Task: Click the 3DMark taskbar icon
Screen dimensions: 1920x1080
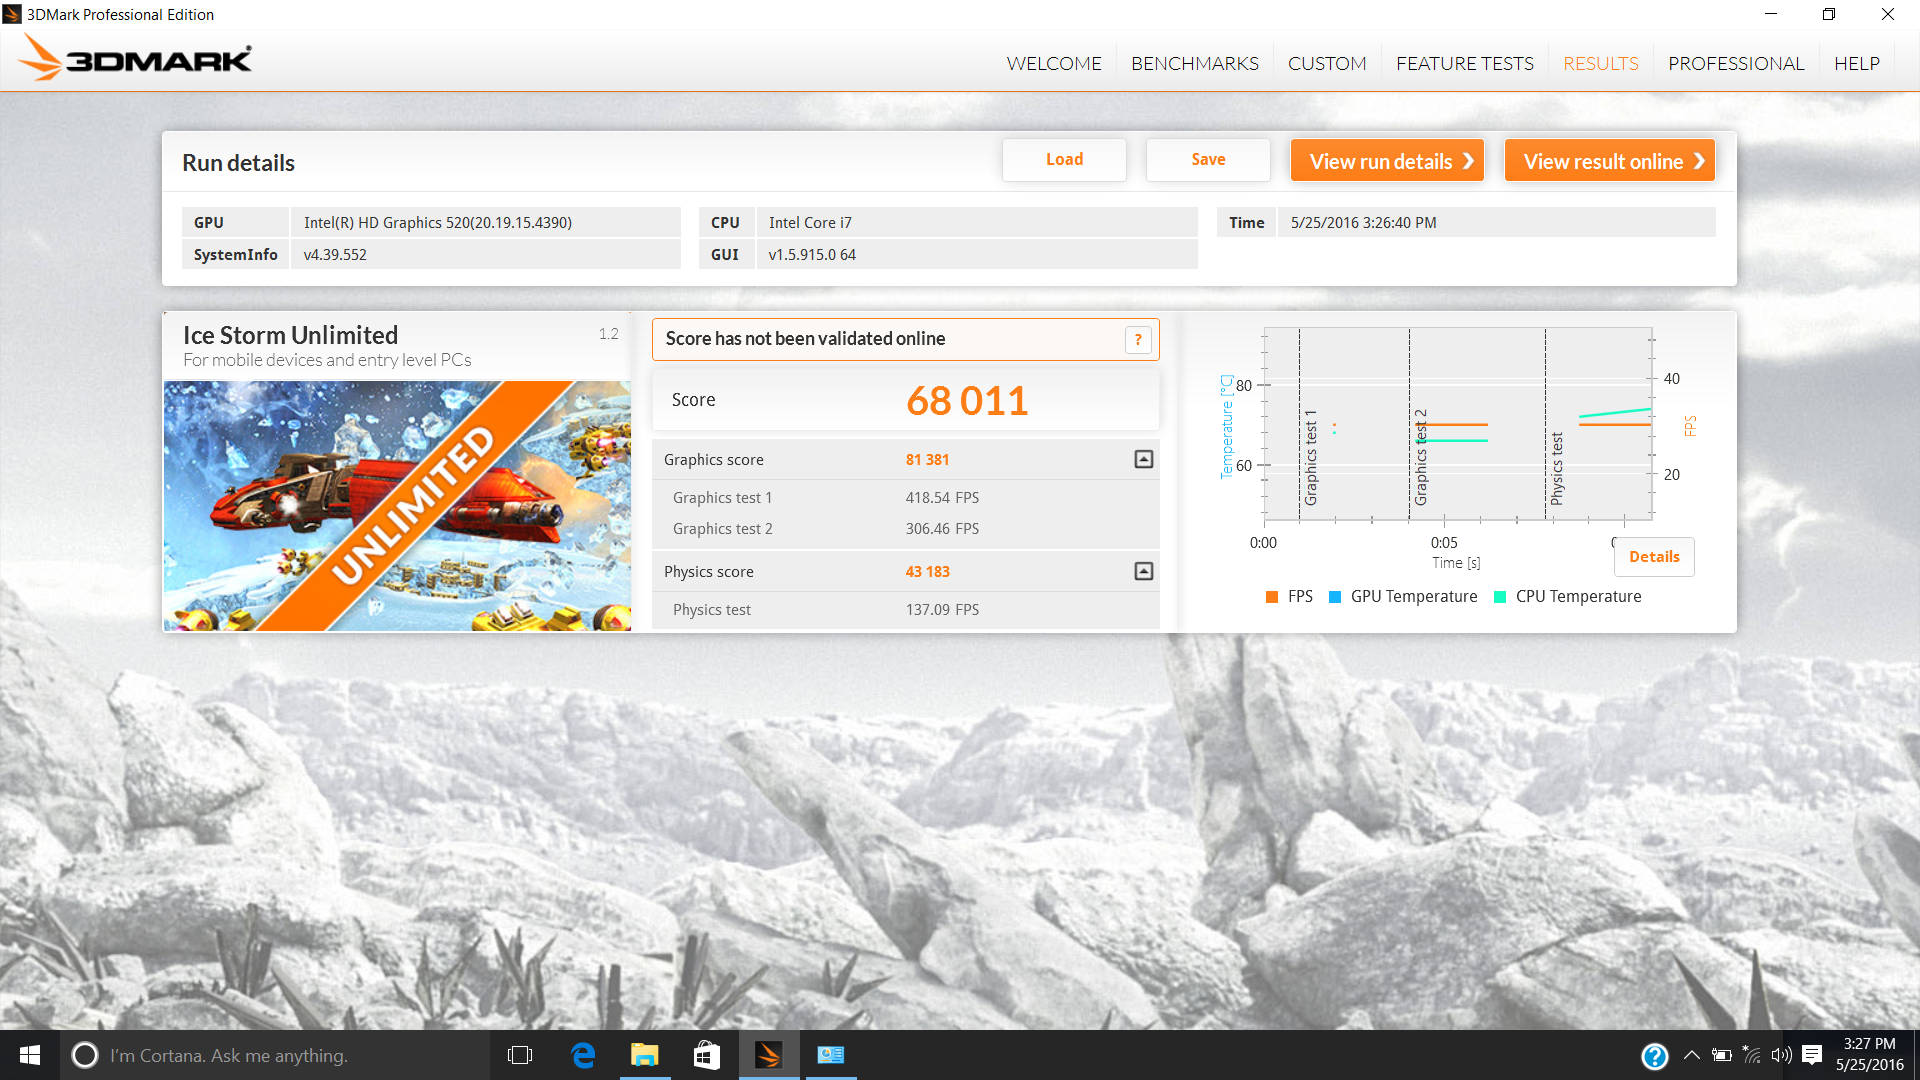Action: tap(769, 1055)
